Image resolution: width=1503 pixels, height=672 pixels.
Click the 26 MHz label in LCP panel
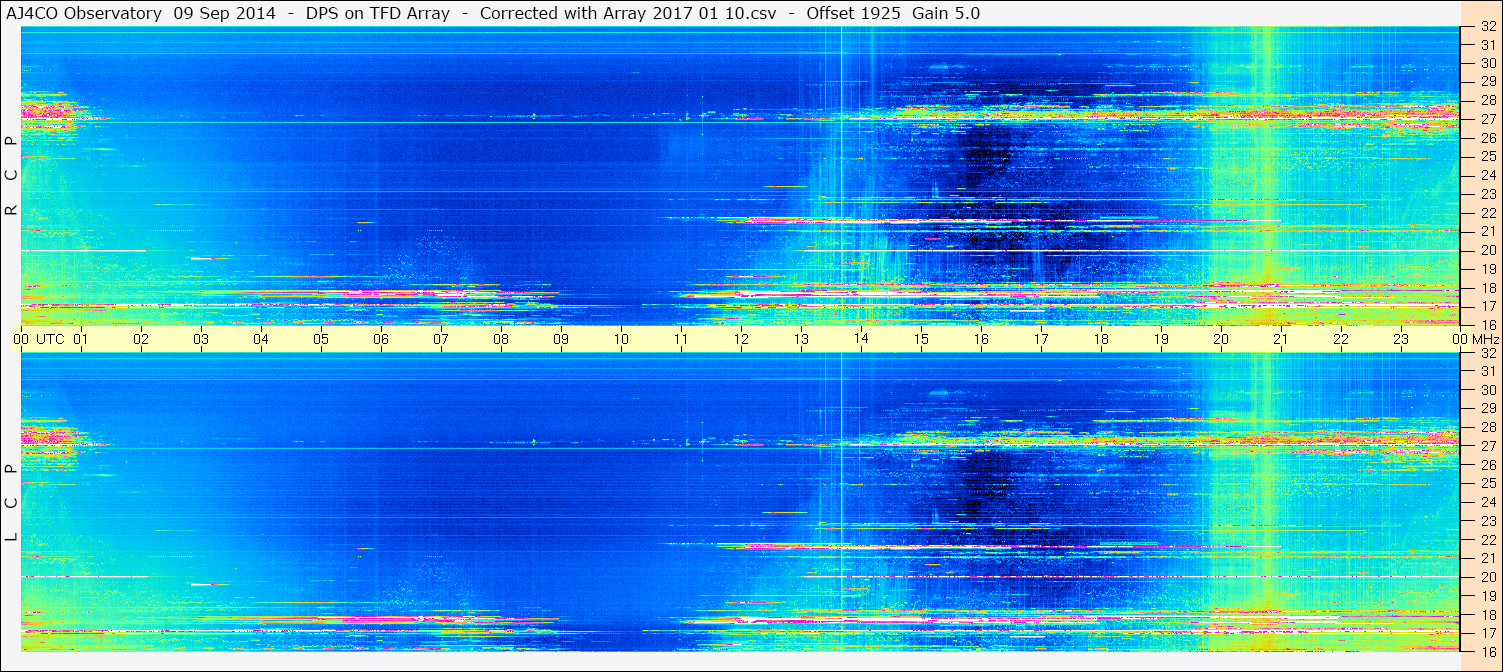tap(1487, 465)
